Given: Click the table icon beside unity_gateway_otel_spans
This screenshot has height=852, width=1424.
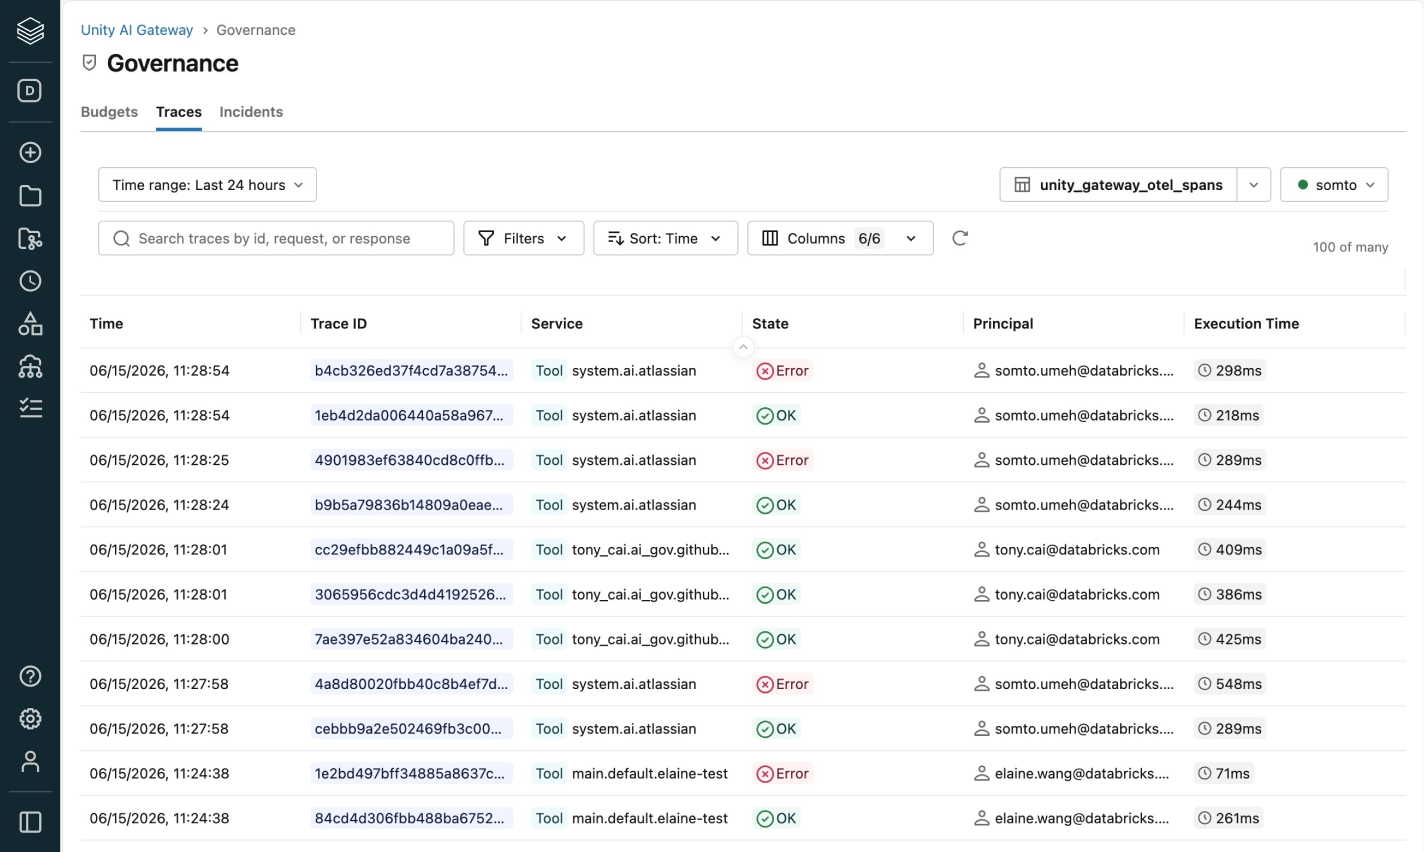Looking at the screenshot, I should [x=1022, y=185].
